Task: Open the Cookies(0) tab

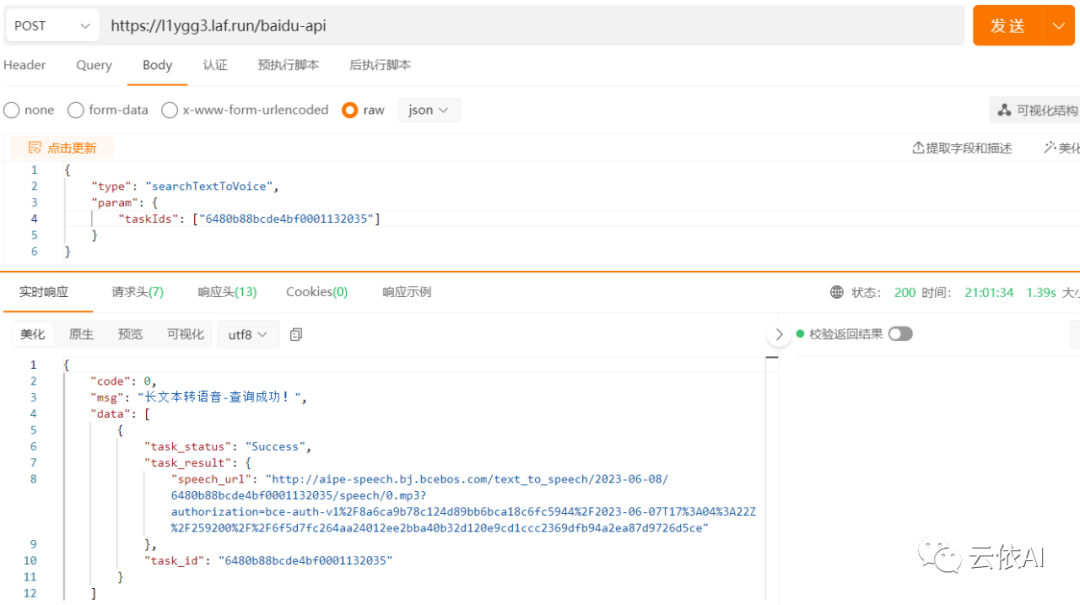Action: click(317, 292)
